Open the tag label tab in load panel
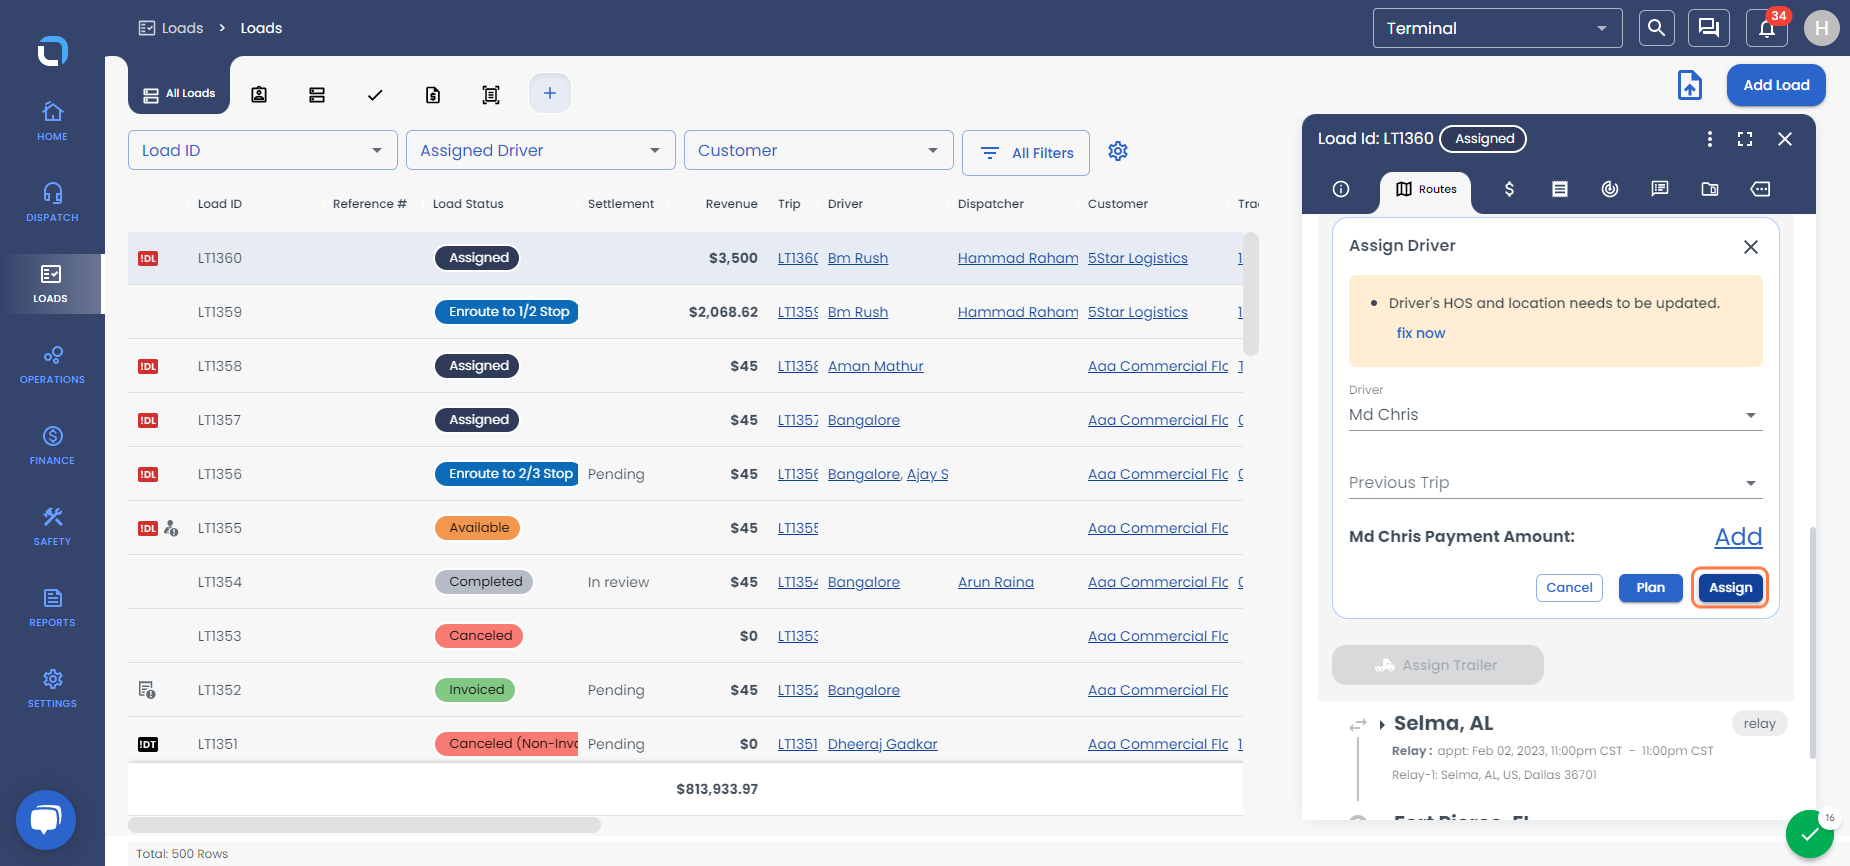Image resolution: width=1850 pixels, height=866 pixels. click(x=1760, y=189)
